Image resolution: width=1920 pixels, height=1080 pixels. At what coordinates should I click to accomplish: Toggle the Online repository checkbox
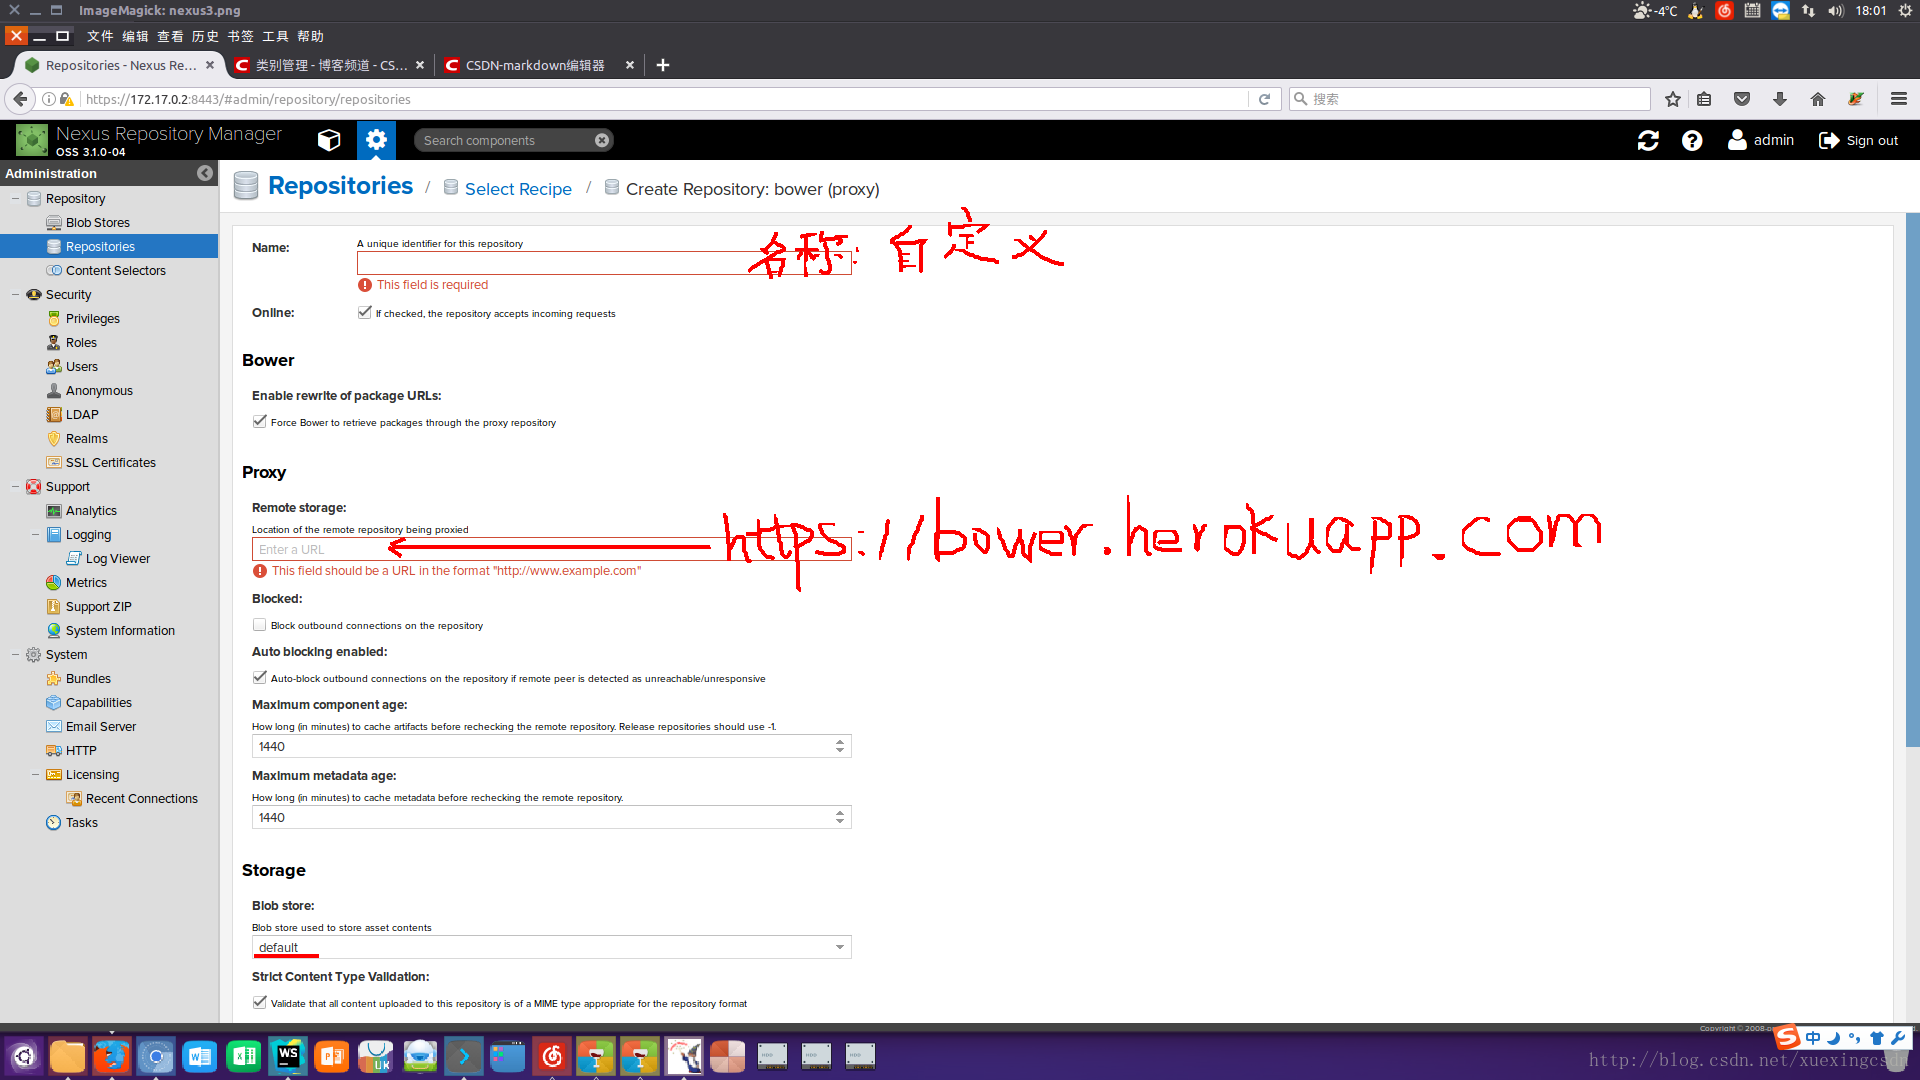point(365,313)
